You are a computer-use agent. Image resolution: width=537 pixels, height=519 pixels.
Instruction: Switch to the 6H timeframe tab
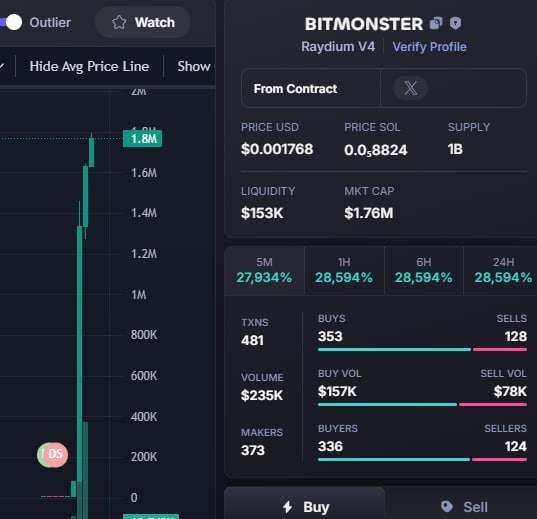click(x=424, y=271)
